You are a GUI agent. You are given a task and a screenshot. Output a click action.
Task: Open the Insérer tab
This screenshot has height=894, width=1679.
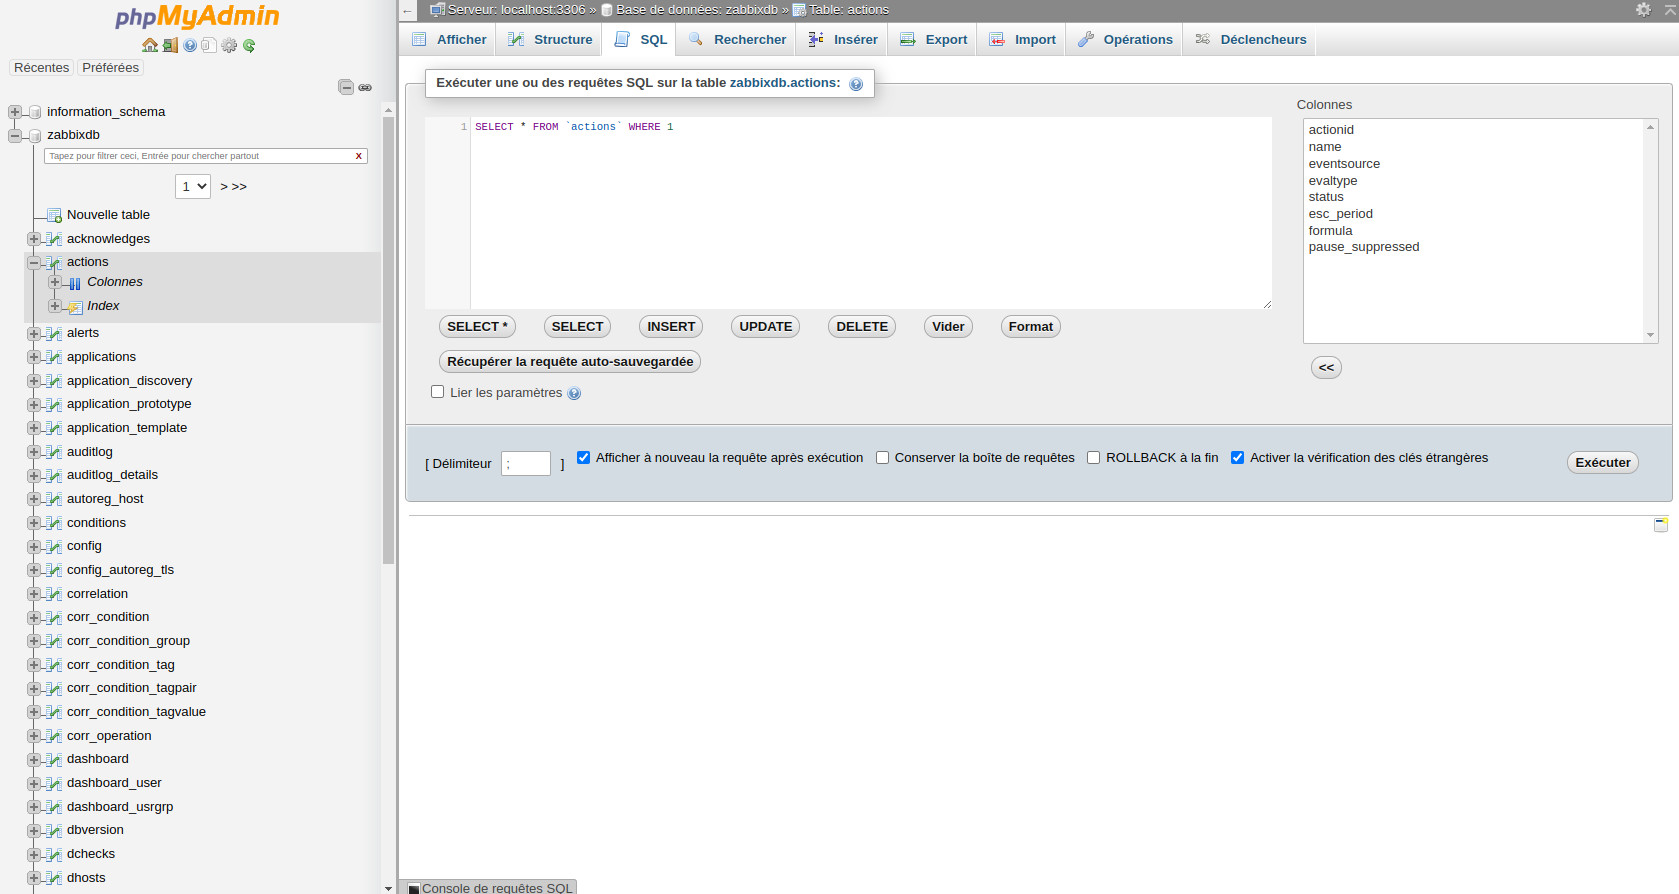pos(843,40)
